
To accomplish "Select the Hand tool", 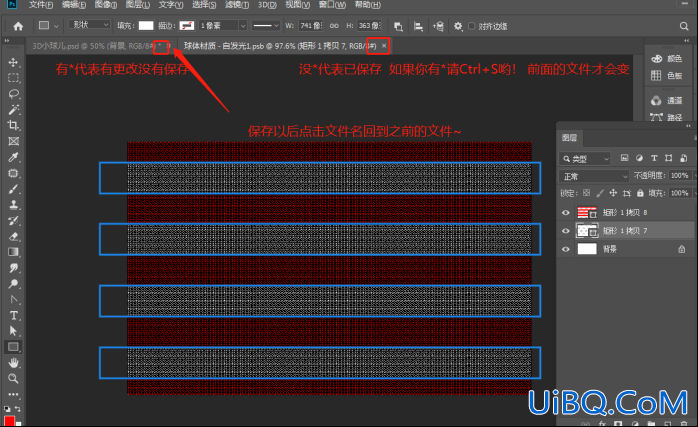I will pos(13,363).
